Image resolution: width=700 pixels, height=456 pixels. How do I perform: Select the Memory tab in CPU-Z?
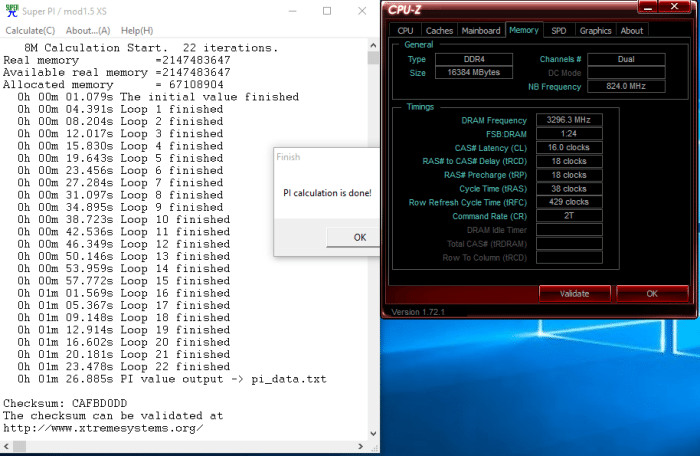point(524,30)
